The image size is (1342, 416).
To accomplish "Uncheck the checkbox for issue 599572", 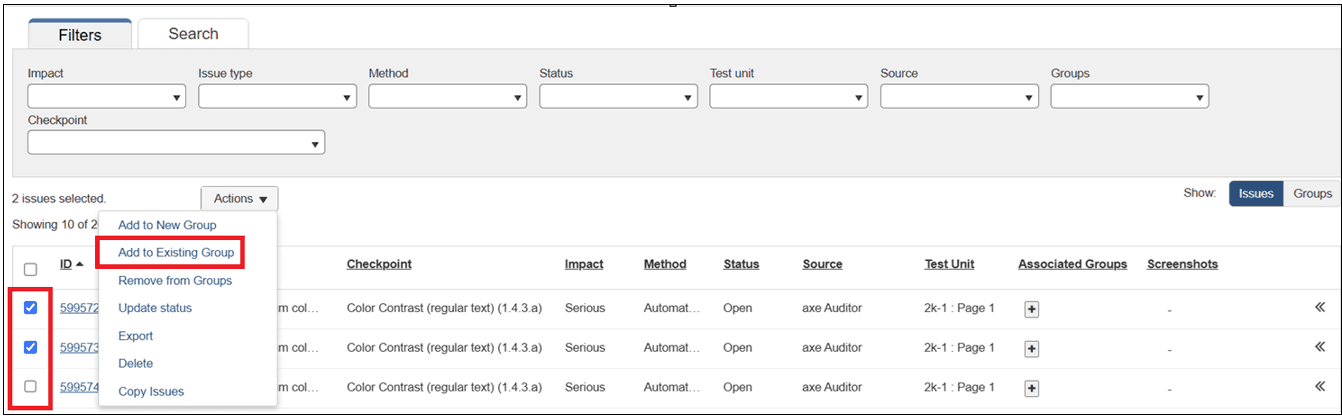I will tap(30, 308).
